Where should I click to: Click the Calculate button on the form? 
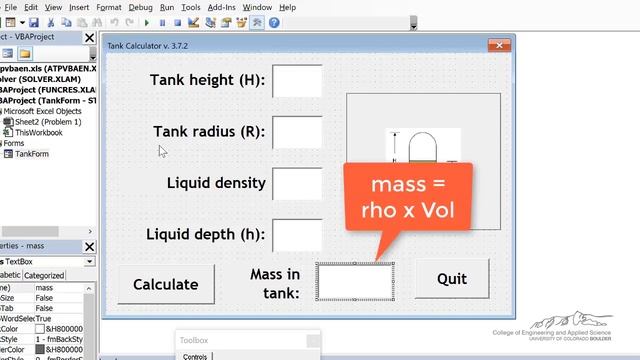tap(166, 284)
